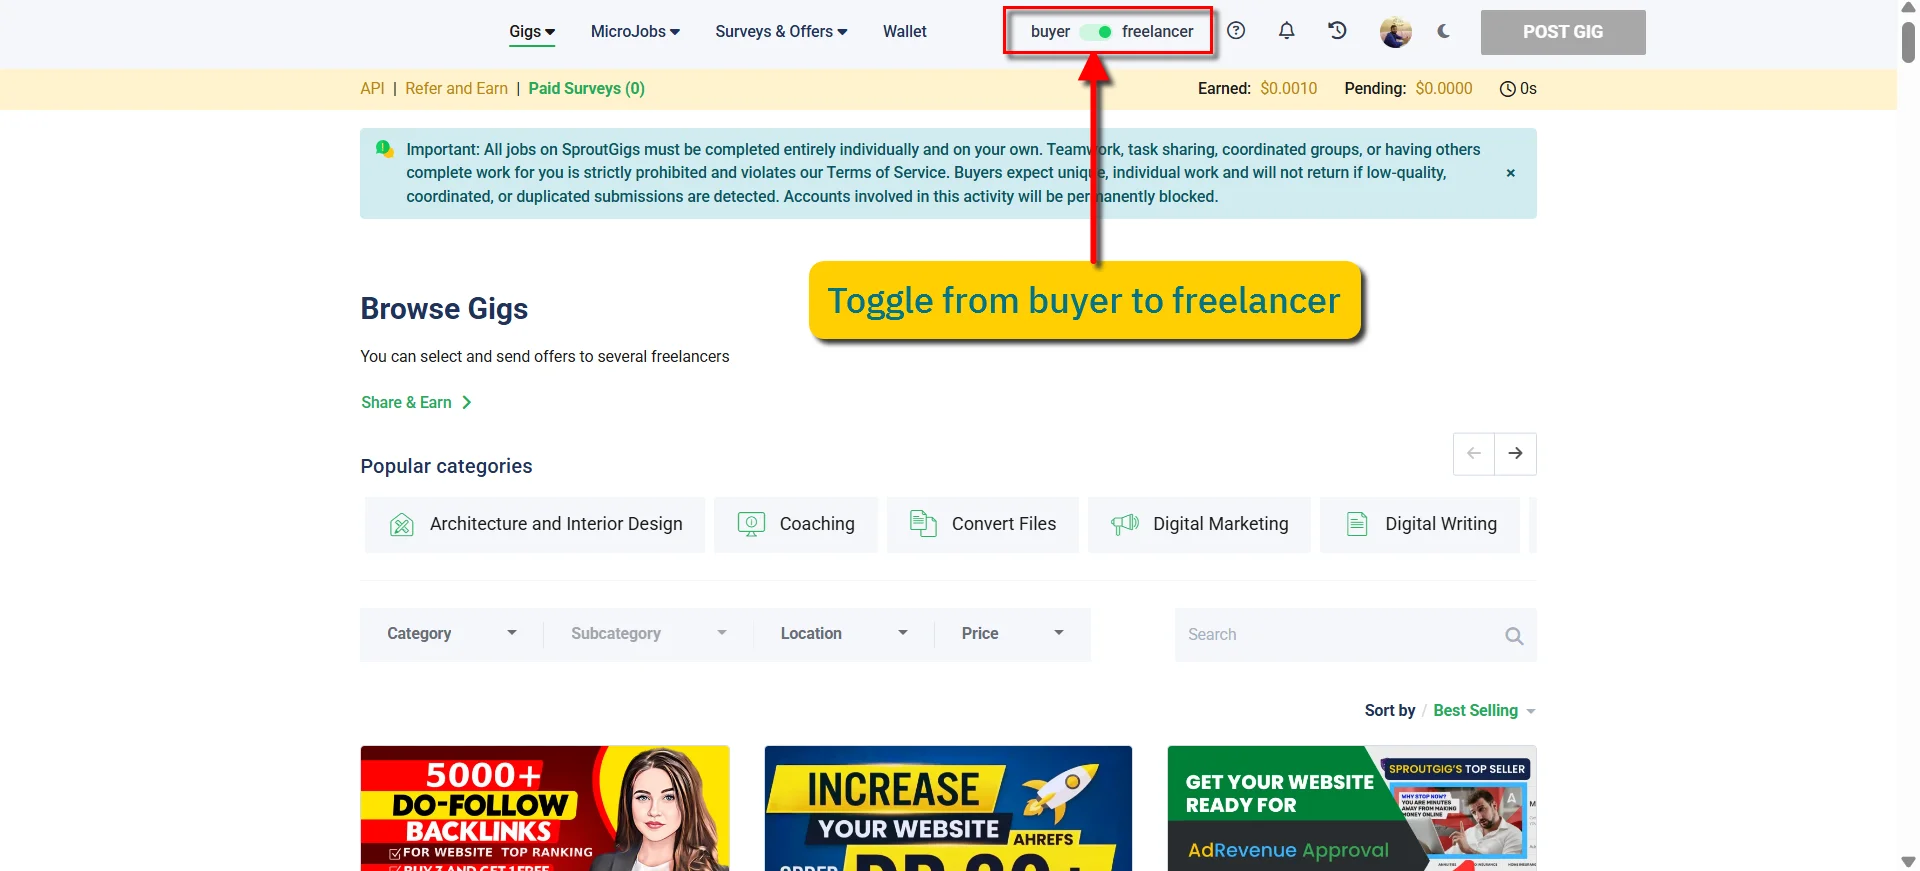Show next popular categories arrow
Screen dimensions: 1920x871
[x=1516, y=454]
